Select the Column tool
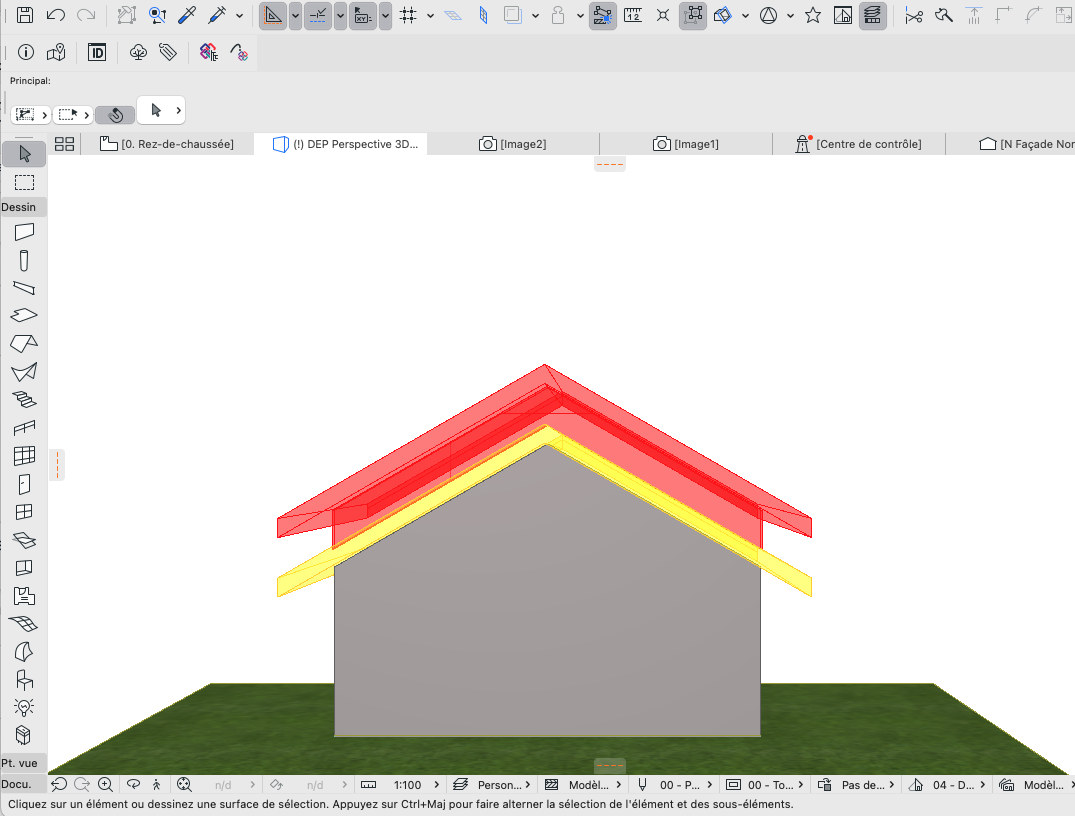Screen dimensions: 1075x816 (x=24, y=261)
